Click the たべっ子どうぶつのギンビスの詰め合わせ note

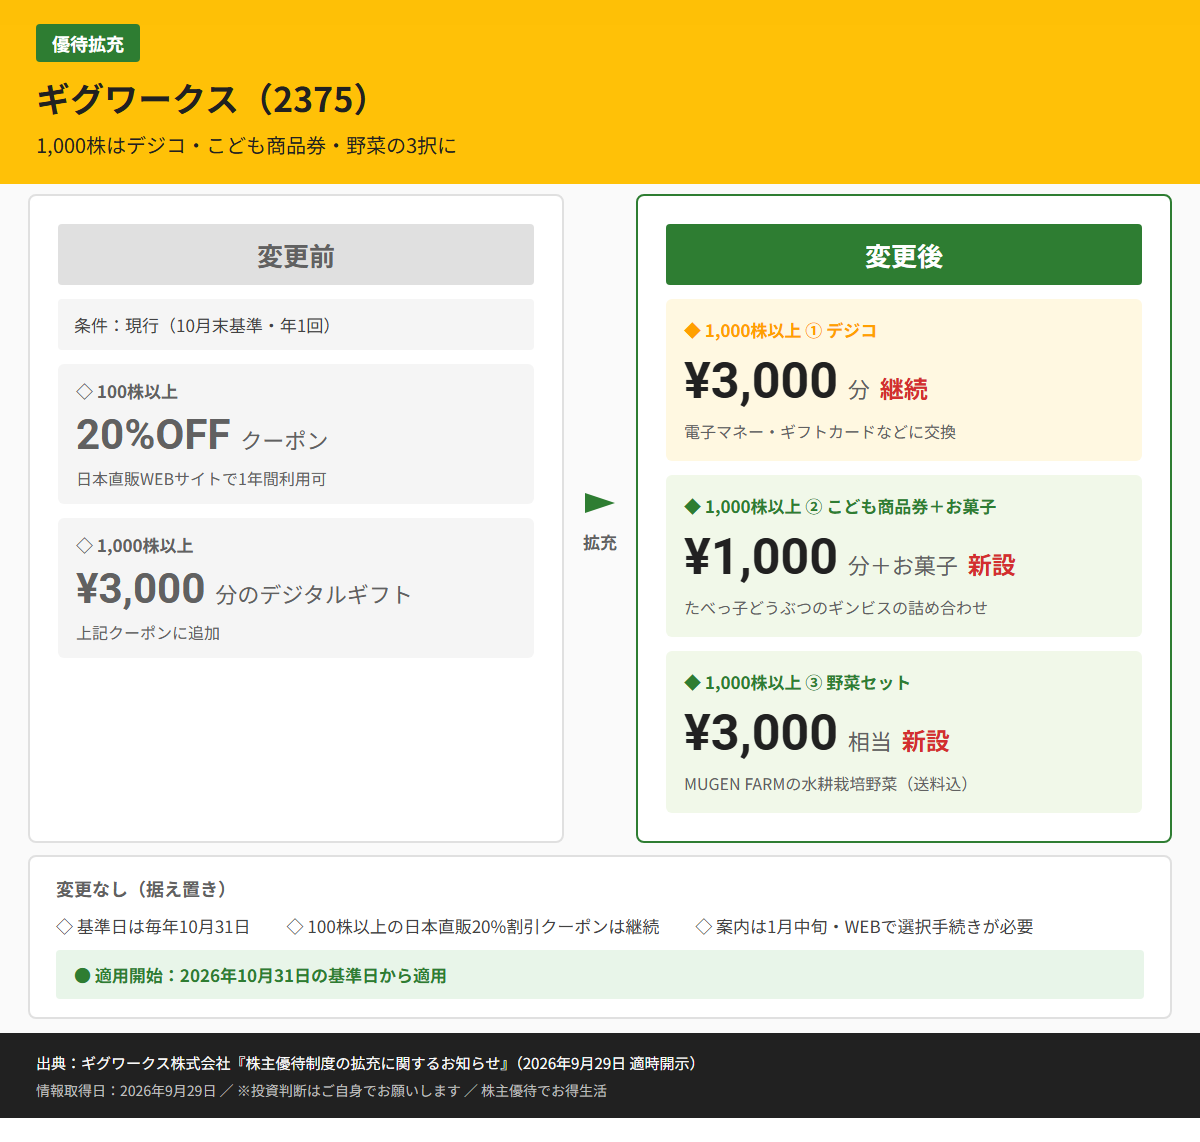835,608
